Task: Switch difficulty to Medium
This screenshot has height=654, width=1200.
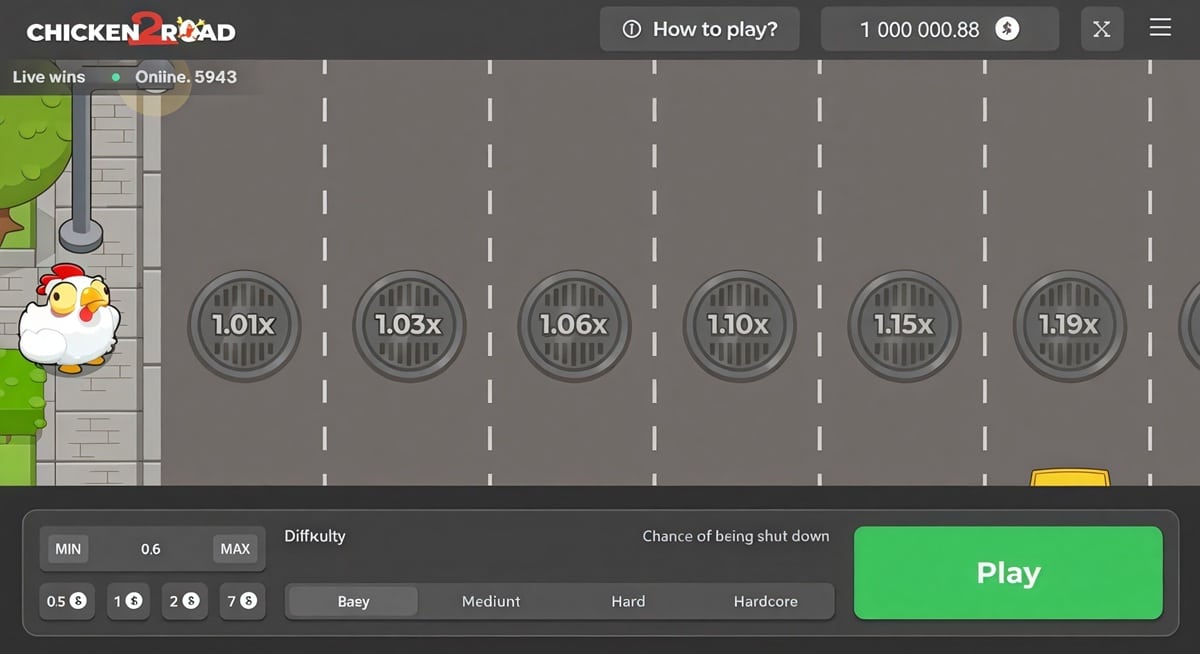Action: pyautogui.click(x=491, y=601)
